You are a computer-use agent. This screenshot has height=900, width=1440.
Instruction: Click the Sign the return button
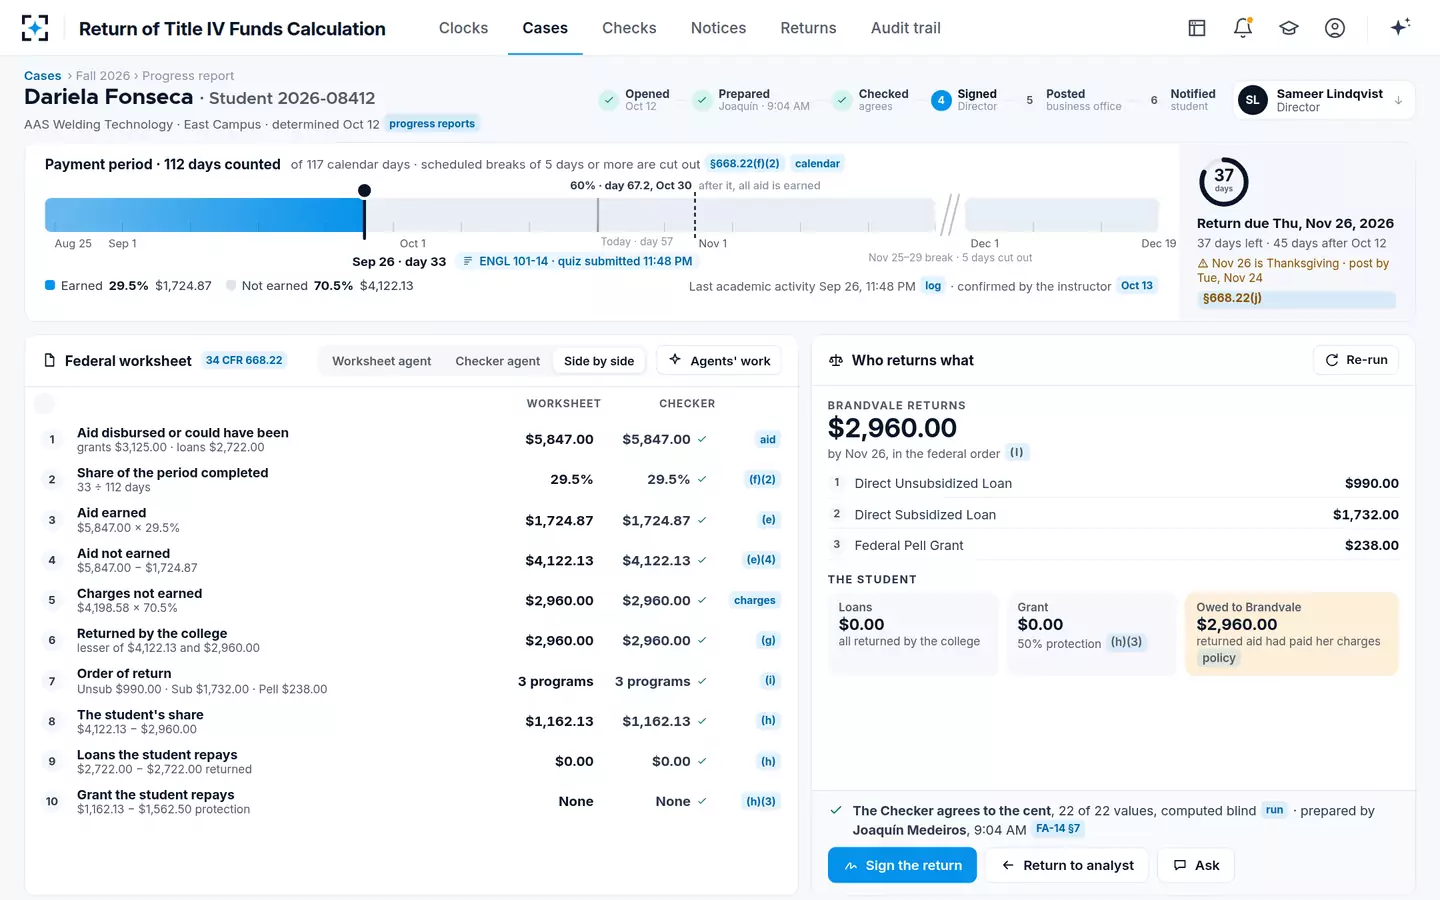click(904, 865)
